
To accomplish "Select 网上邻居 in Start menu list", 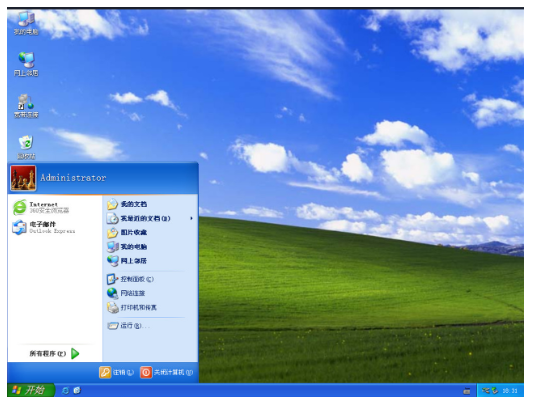I will pyautogui.click(x=150, y=261).
